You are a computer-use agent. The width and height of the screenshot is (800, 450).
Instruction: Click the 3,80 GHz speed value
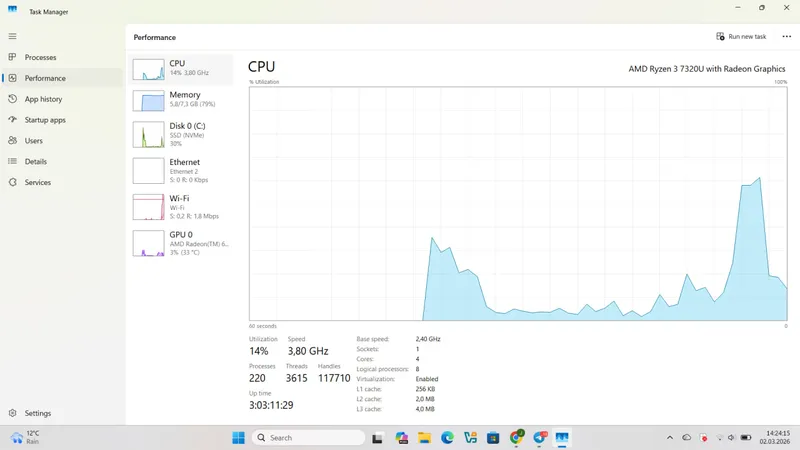point(308,351)
